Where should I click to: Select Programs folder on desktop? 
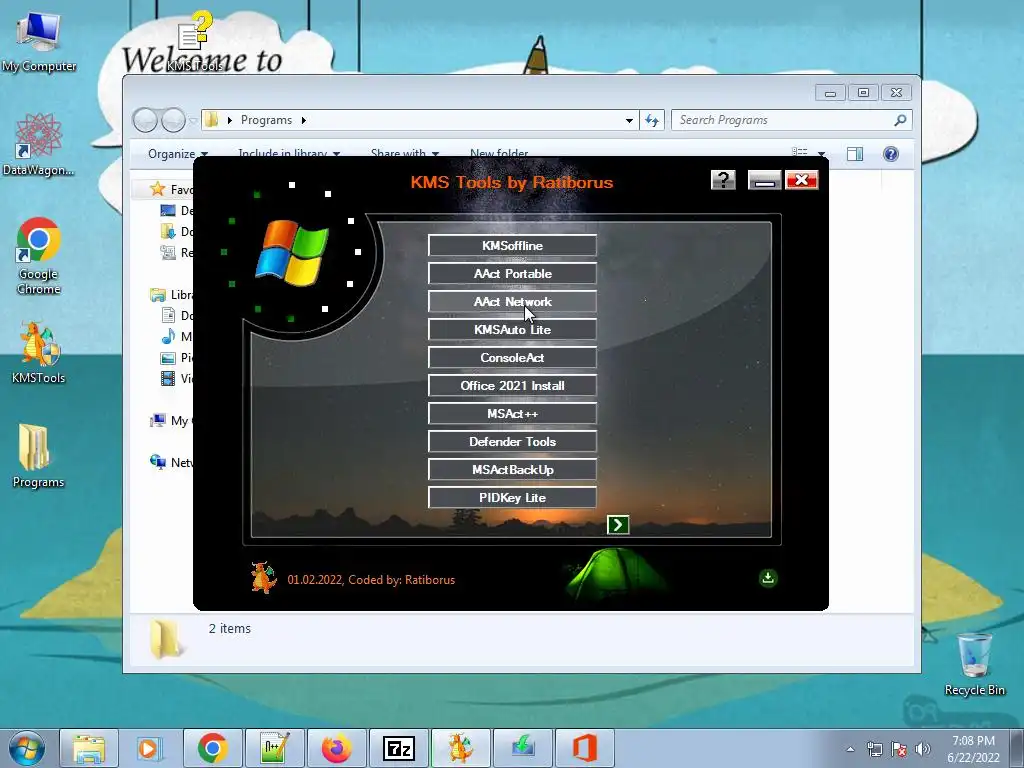point(39,456)
